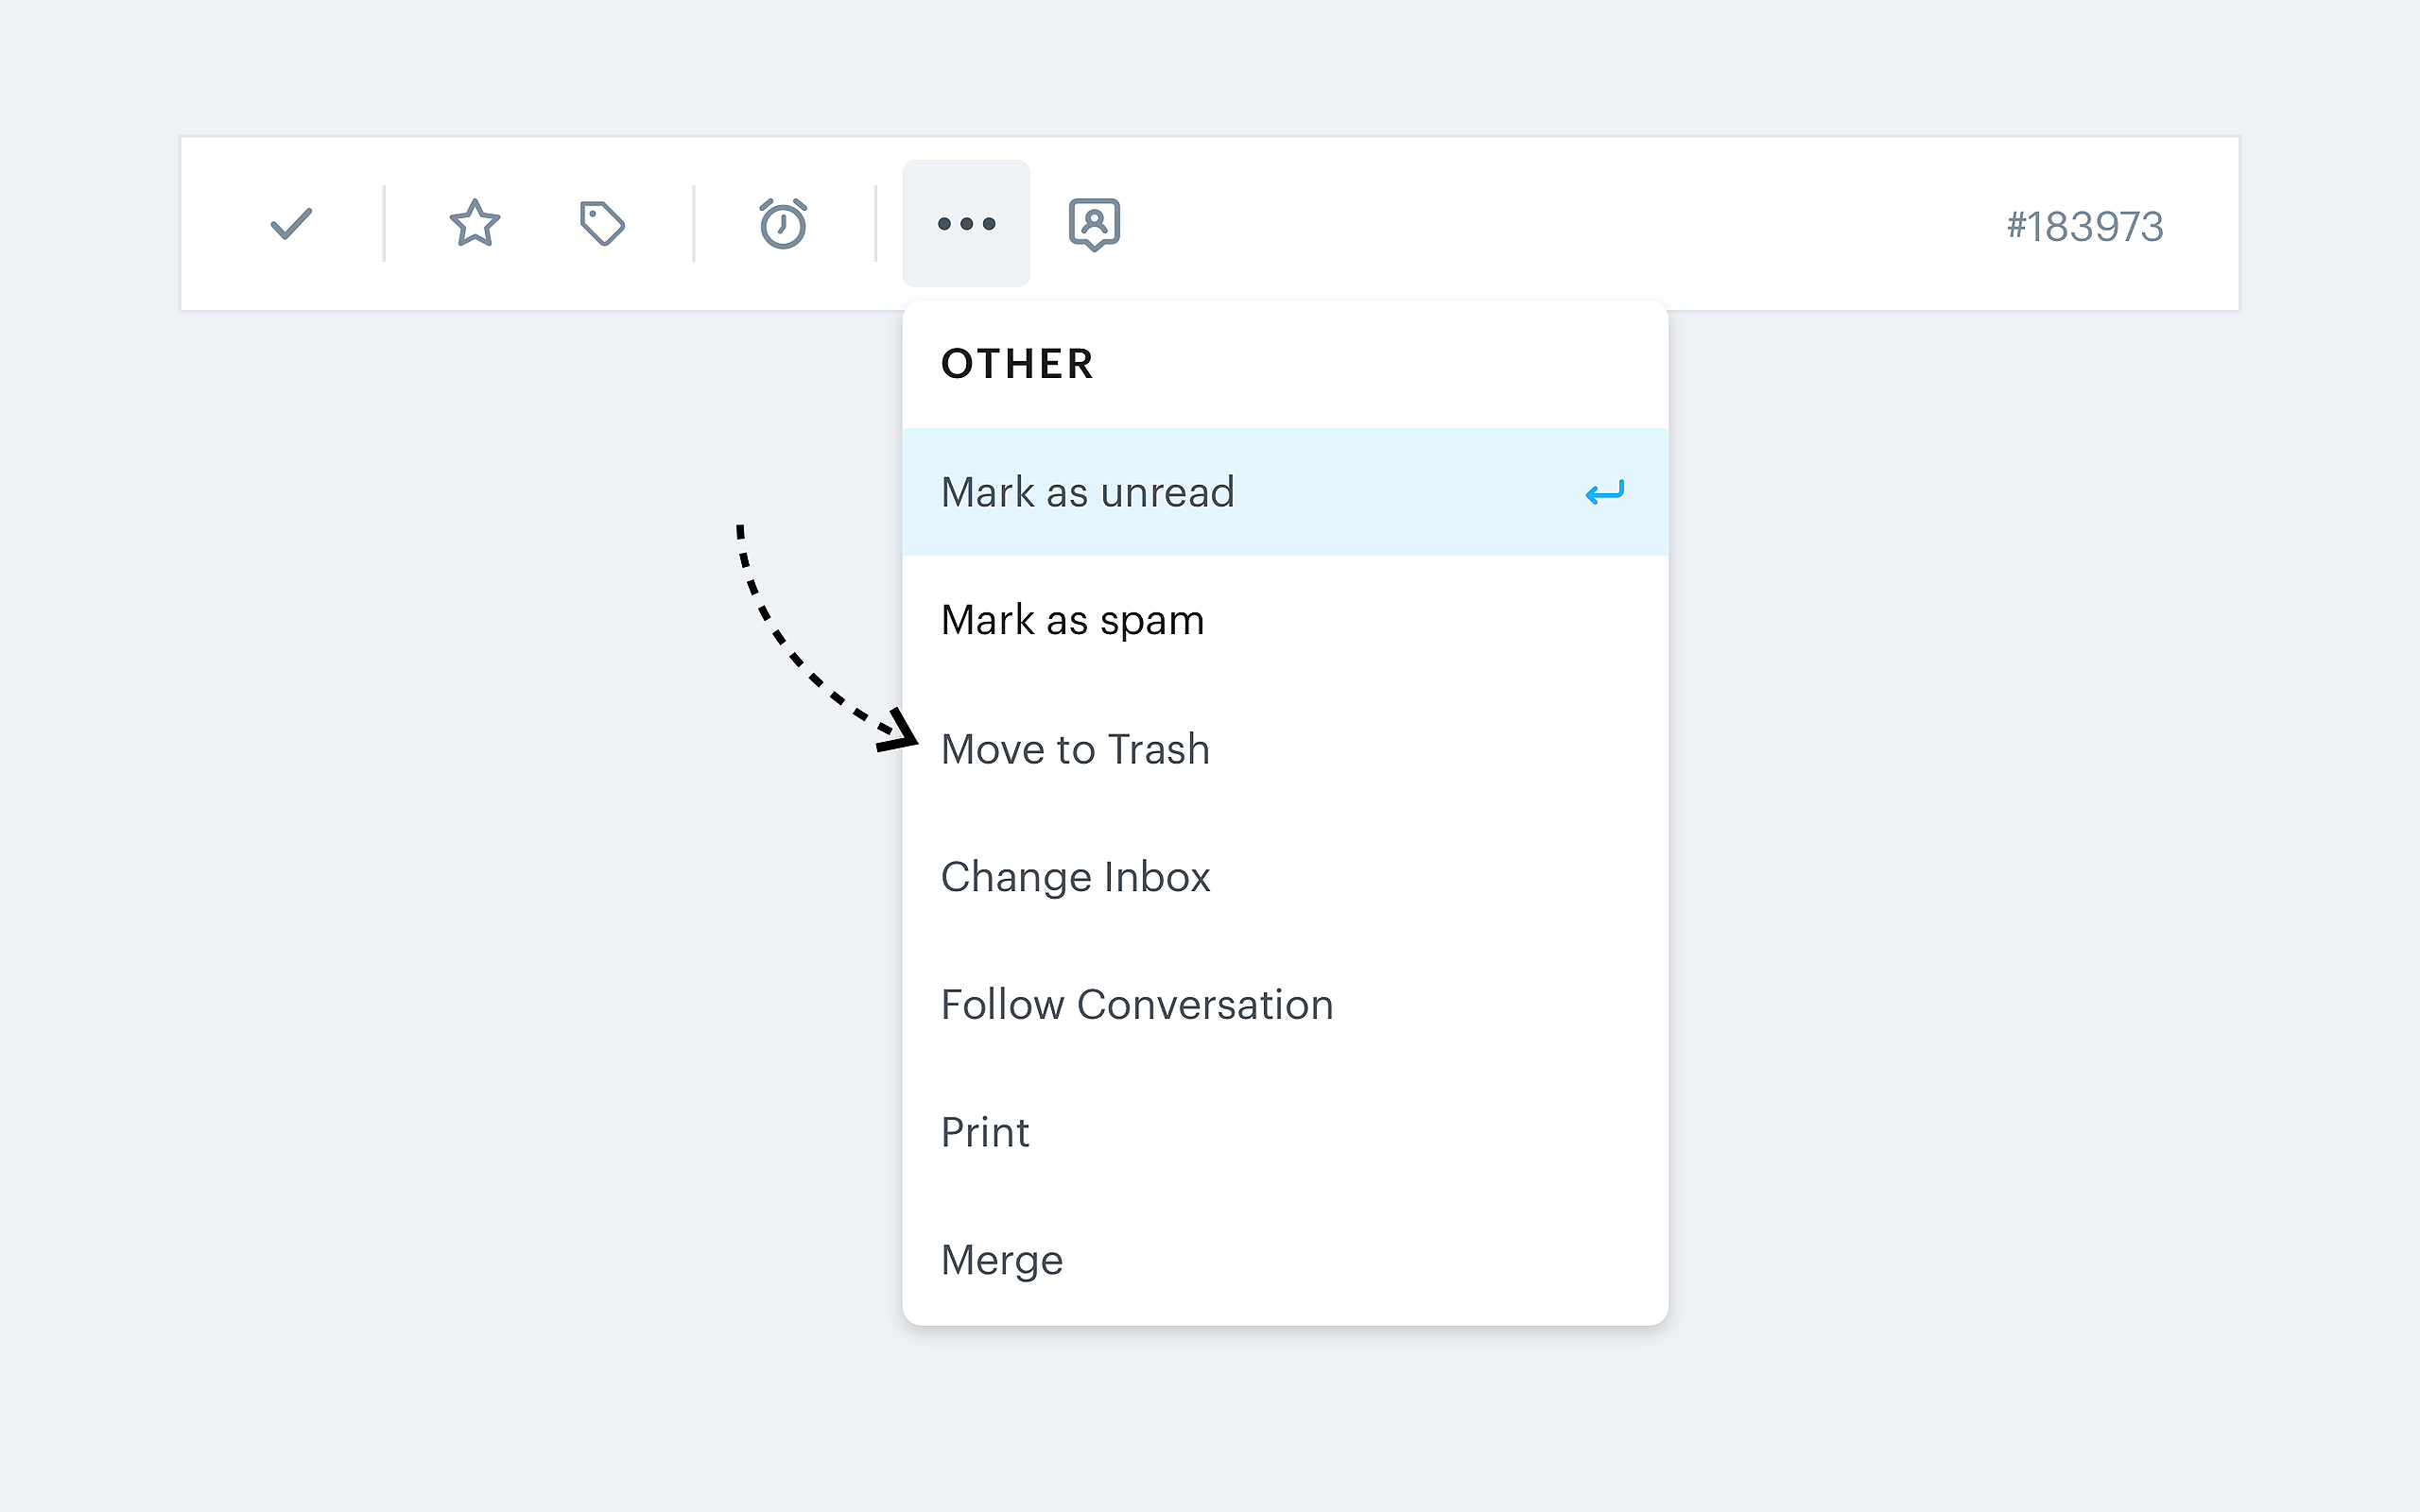
Task: Toggle the three-dot more options button
Action: point(966,224)
